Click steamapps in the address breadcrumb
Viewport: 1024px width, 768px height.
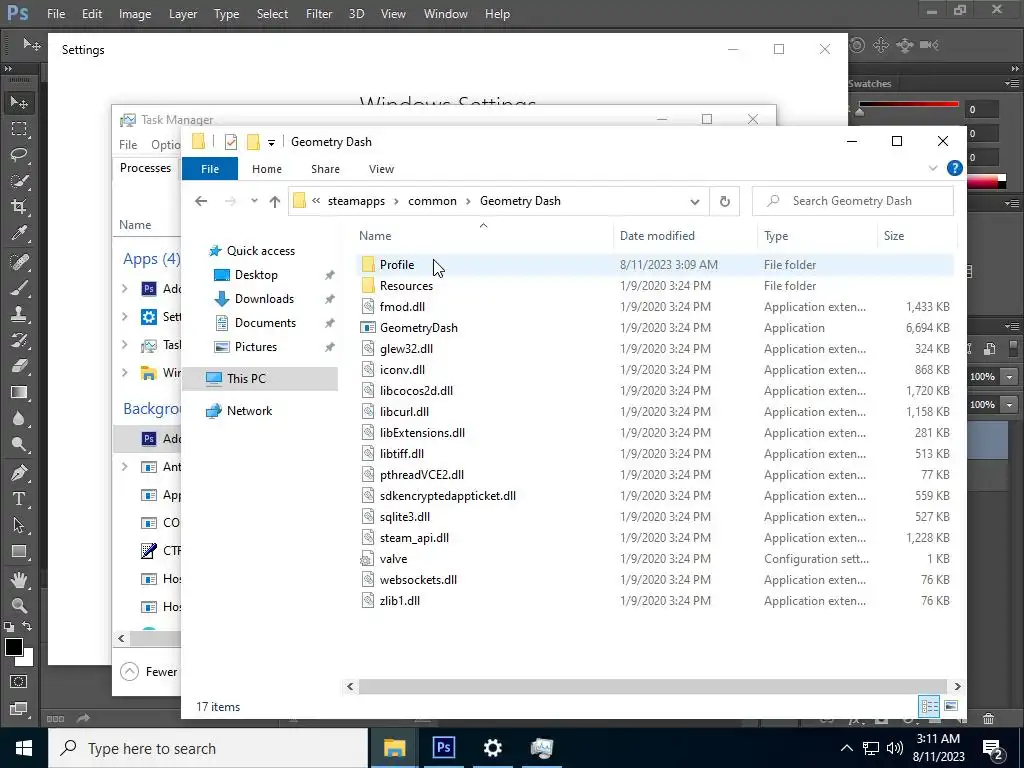click(x=357, y=201)
